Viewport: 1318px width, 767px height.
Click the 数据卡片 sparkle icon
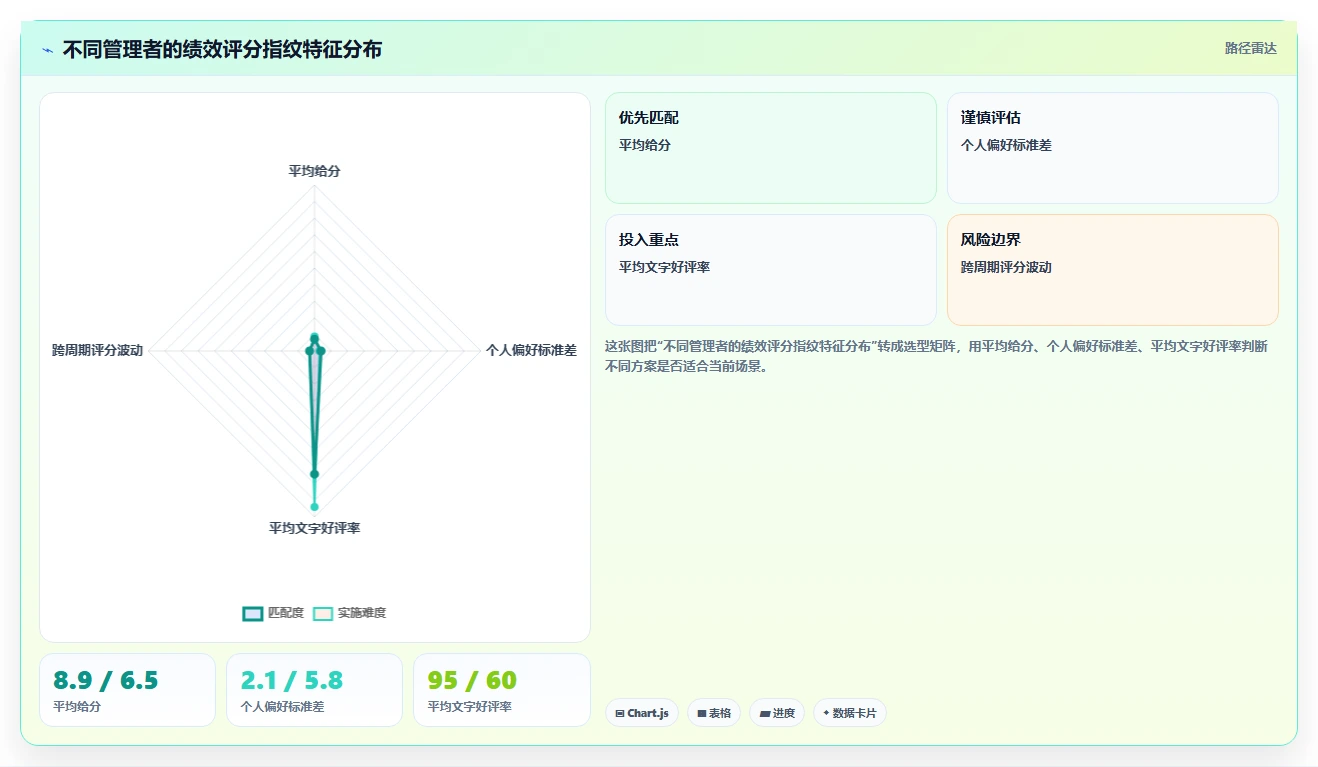pos(826,713)
